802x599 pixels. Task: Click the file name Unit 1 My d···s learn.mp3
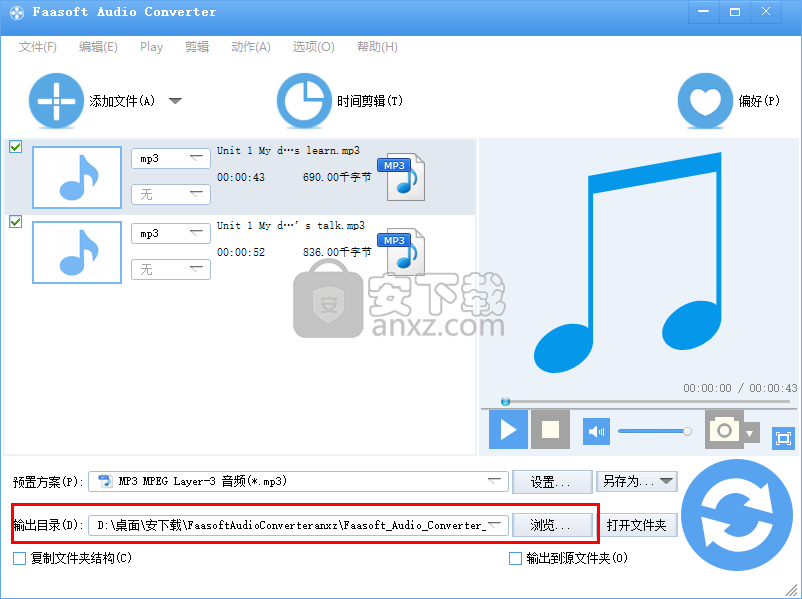coord(288,150)
